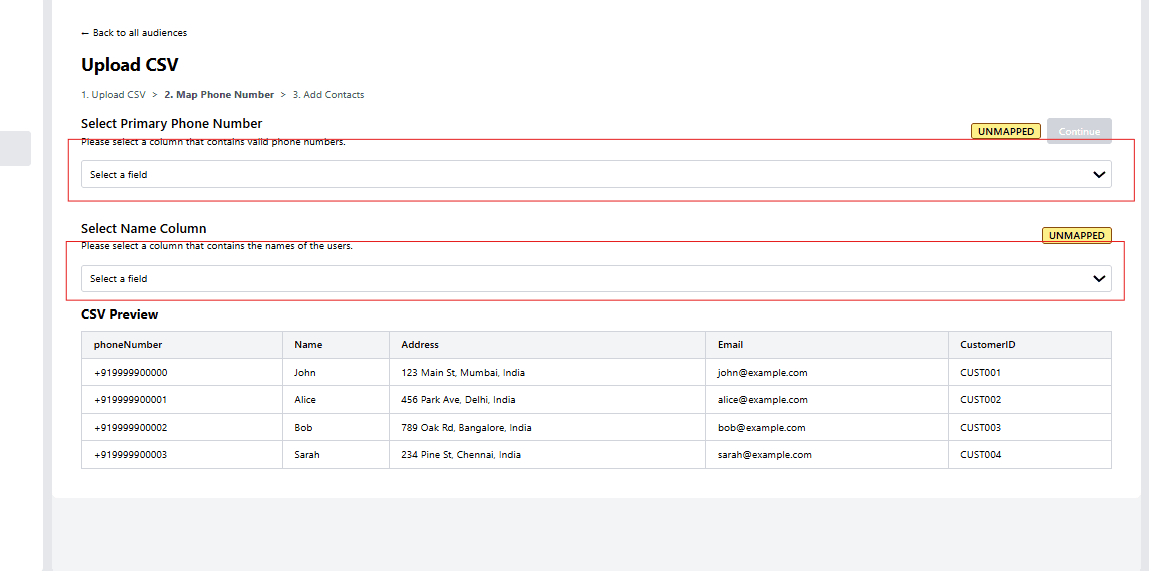Click the back arrow icon

pos(85,33)
